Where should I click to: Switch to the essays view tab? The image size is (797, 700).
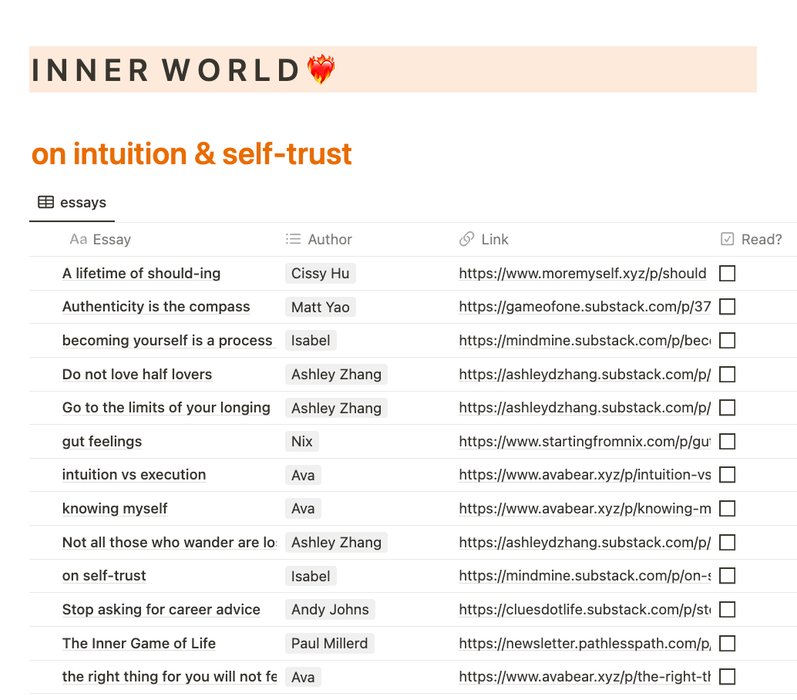(72, 203)
